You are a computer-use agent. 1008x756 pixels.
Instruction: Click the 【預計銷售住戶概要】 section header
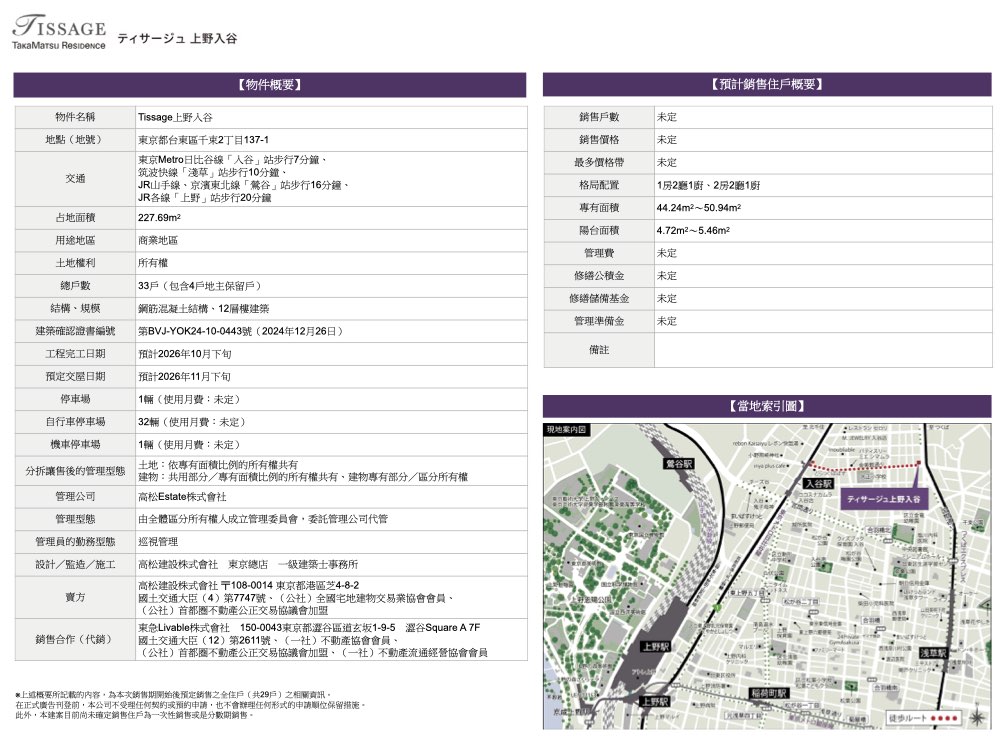pyautogui.click(x=767, y=85)
